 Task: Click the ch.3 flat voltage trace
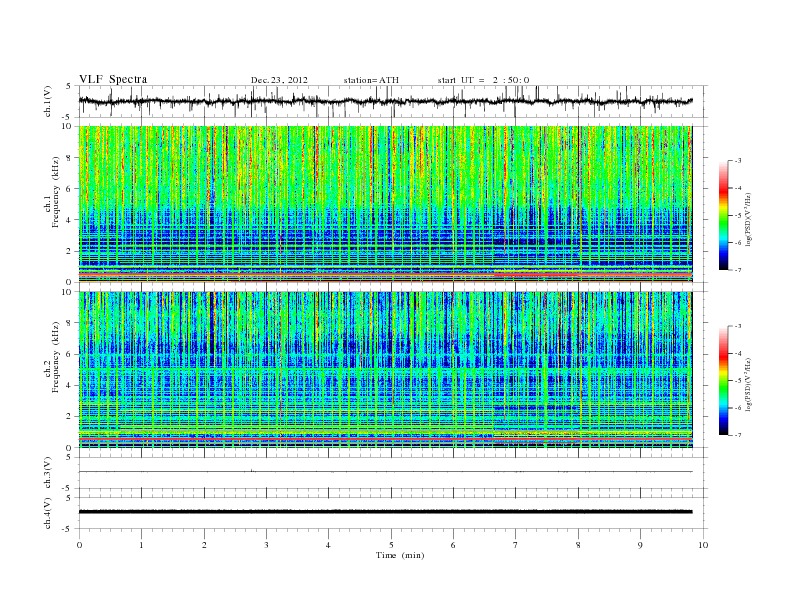385,472
